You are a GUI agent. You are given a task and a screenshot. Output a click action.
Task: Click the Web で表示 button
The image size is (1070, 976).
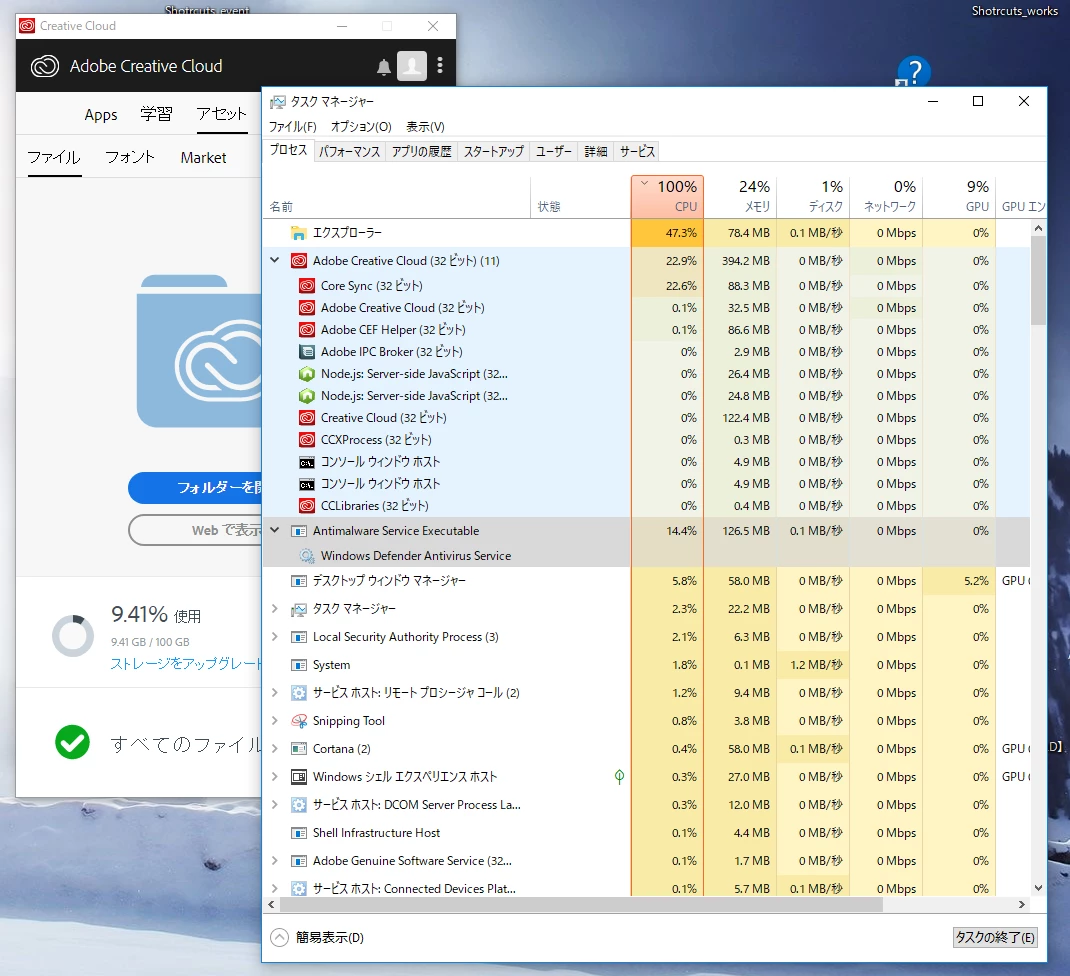click(x=195, y=530)
